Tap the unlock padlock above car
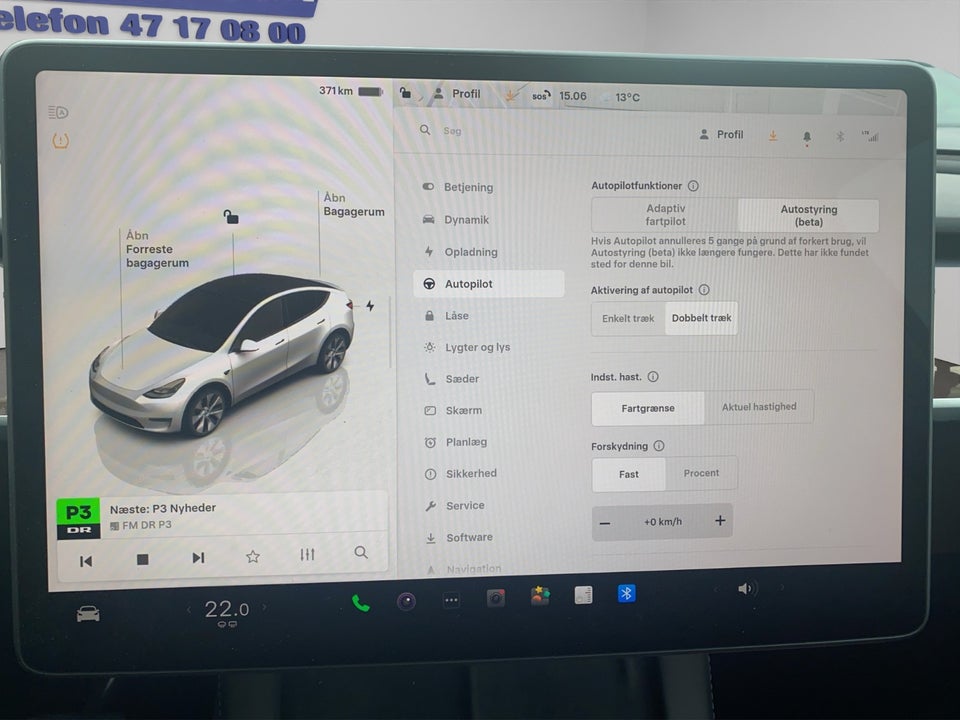 click(x=230, y=216)
